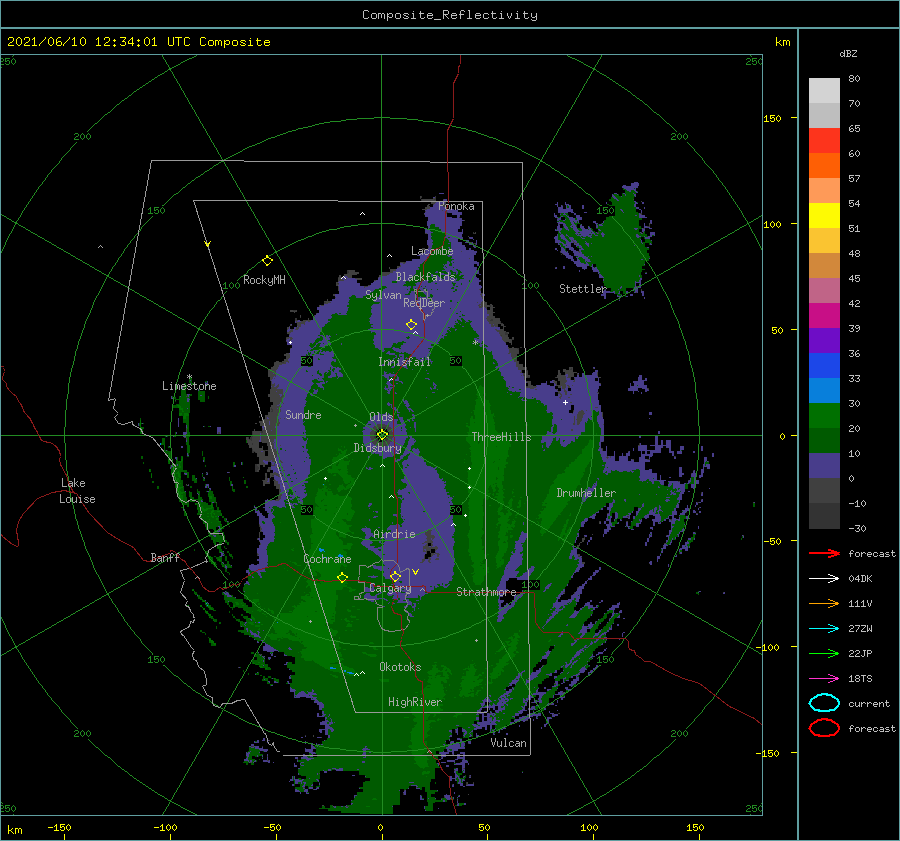Click the Ponoka city label
900x841 pixels.
456,206
